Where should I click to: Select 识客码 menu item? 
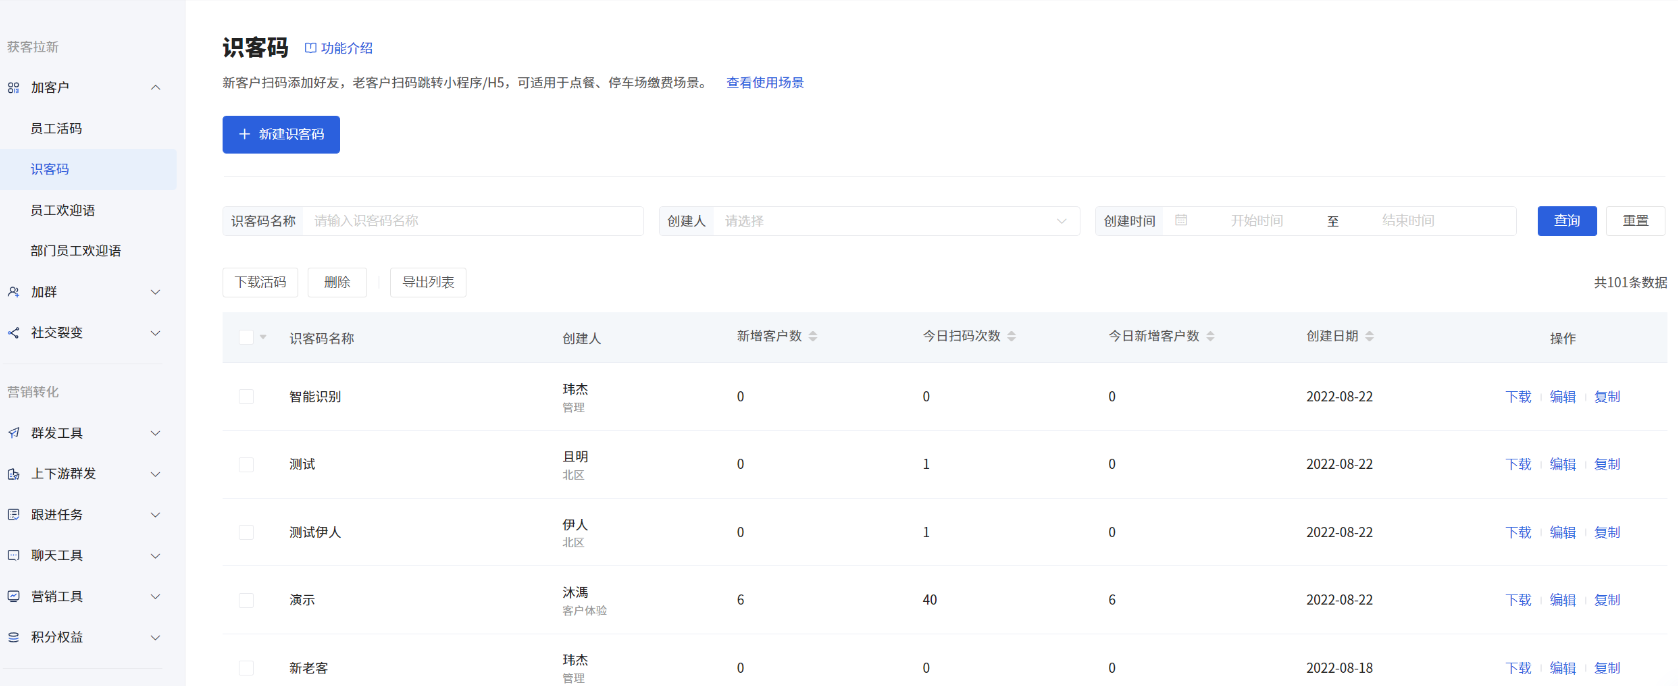(x=88, y=170)
